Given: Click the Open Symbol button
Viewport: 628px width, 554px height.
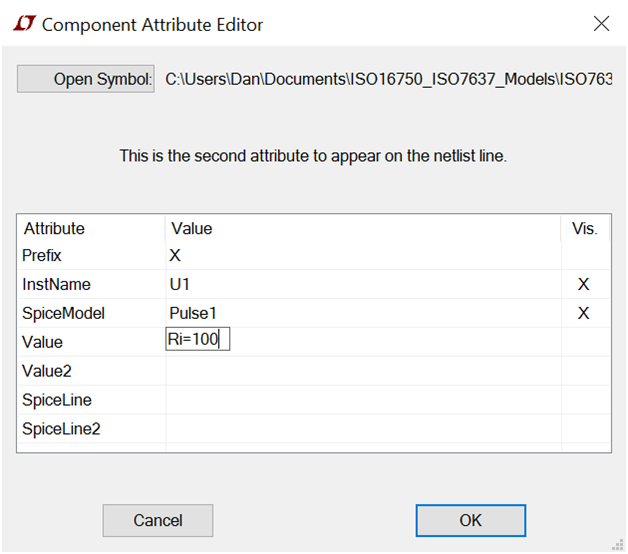Looking at the screenshot, I should [86, 79].
